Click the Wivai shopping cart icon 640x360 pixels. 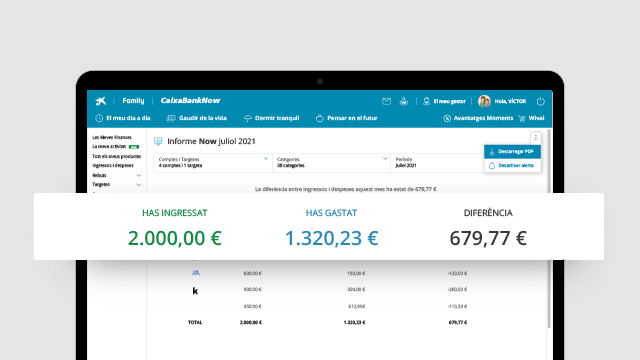(522, 118)
